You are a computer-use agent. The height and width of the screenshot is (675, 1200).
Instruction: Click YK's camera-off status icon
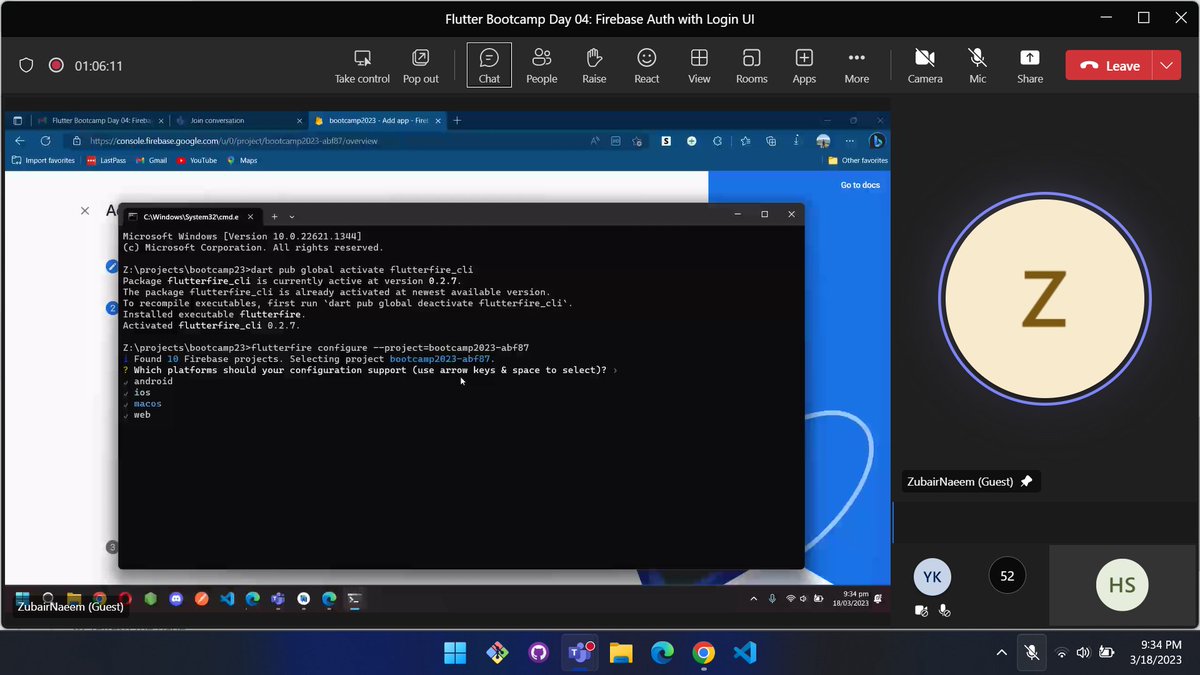(x=922, y=611)
